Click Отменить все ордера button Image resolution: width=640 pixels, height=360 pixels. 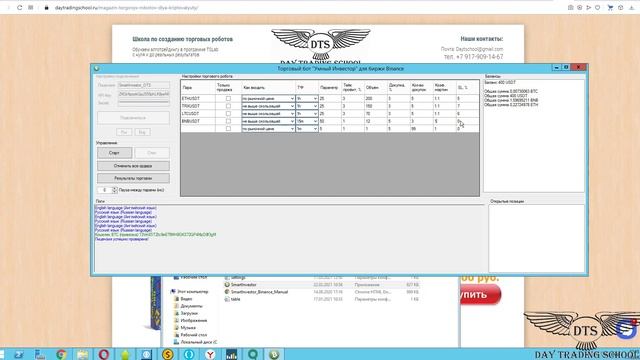coord(133,166)
